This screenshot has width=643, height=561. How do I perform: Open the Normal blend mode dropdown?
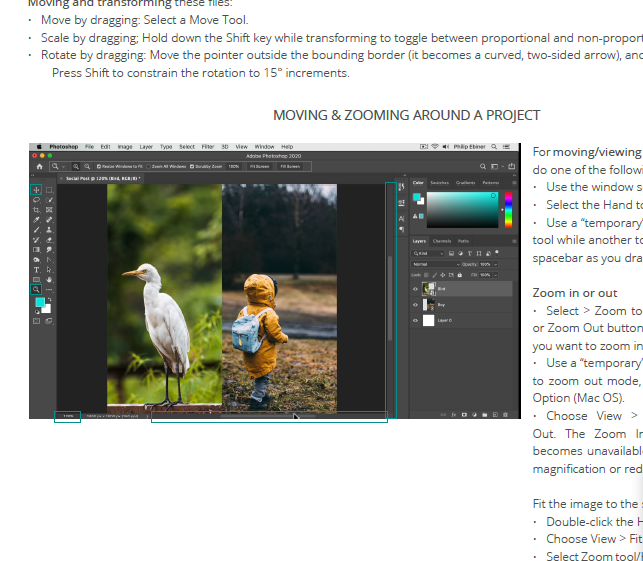(436, 264)
